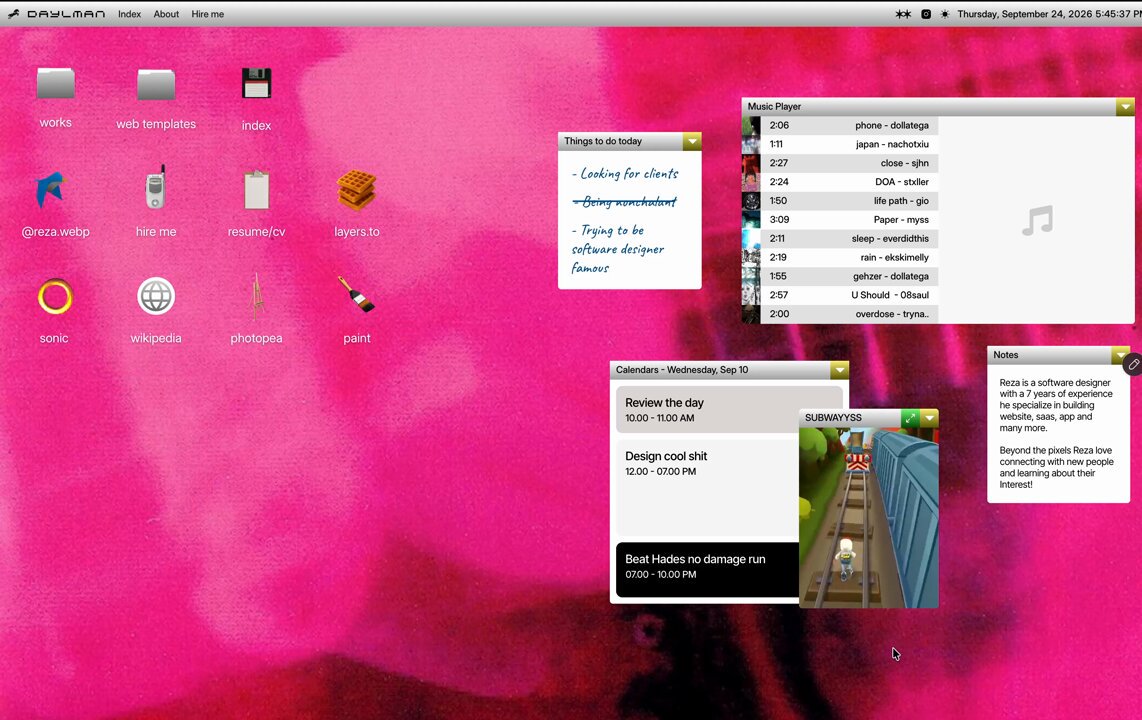Screen dimensions: 1142x720
Task: Collapse the SUBWAYYSS widget
Action: pyautogui.click(x=929, y=418)
